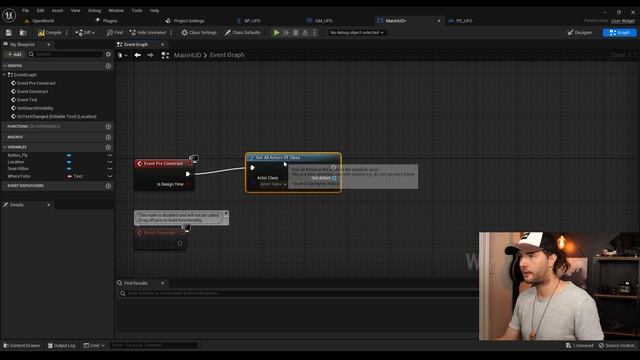
Task: Navigate back in graph history
Action: [x=138, y=55]
